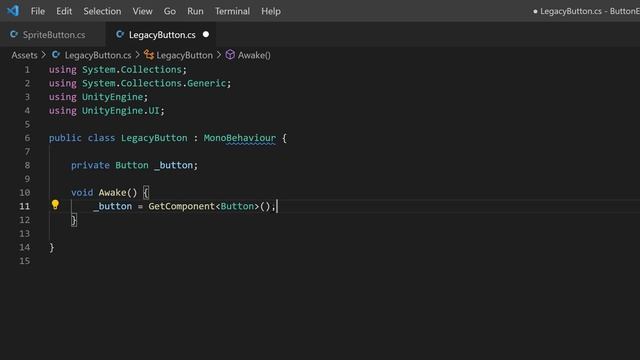Open the View menu

coord(142,11)
